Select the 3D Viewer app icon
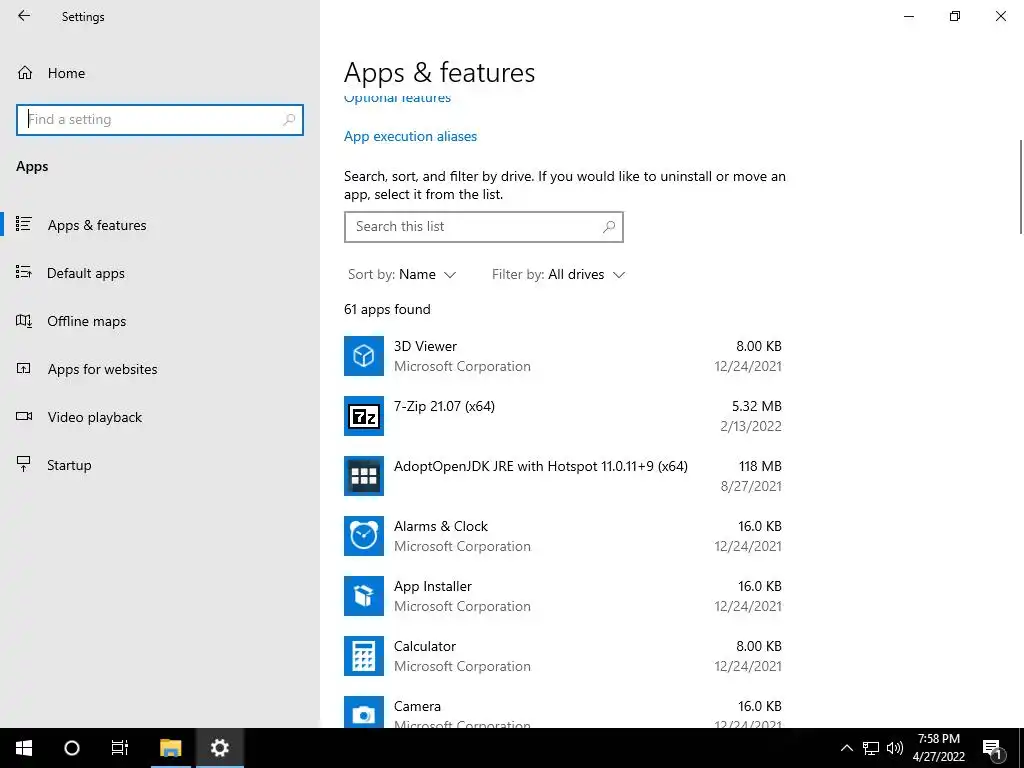Viewport: 1024px width, 768px height. tap(364, 356)
